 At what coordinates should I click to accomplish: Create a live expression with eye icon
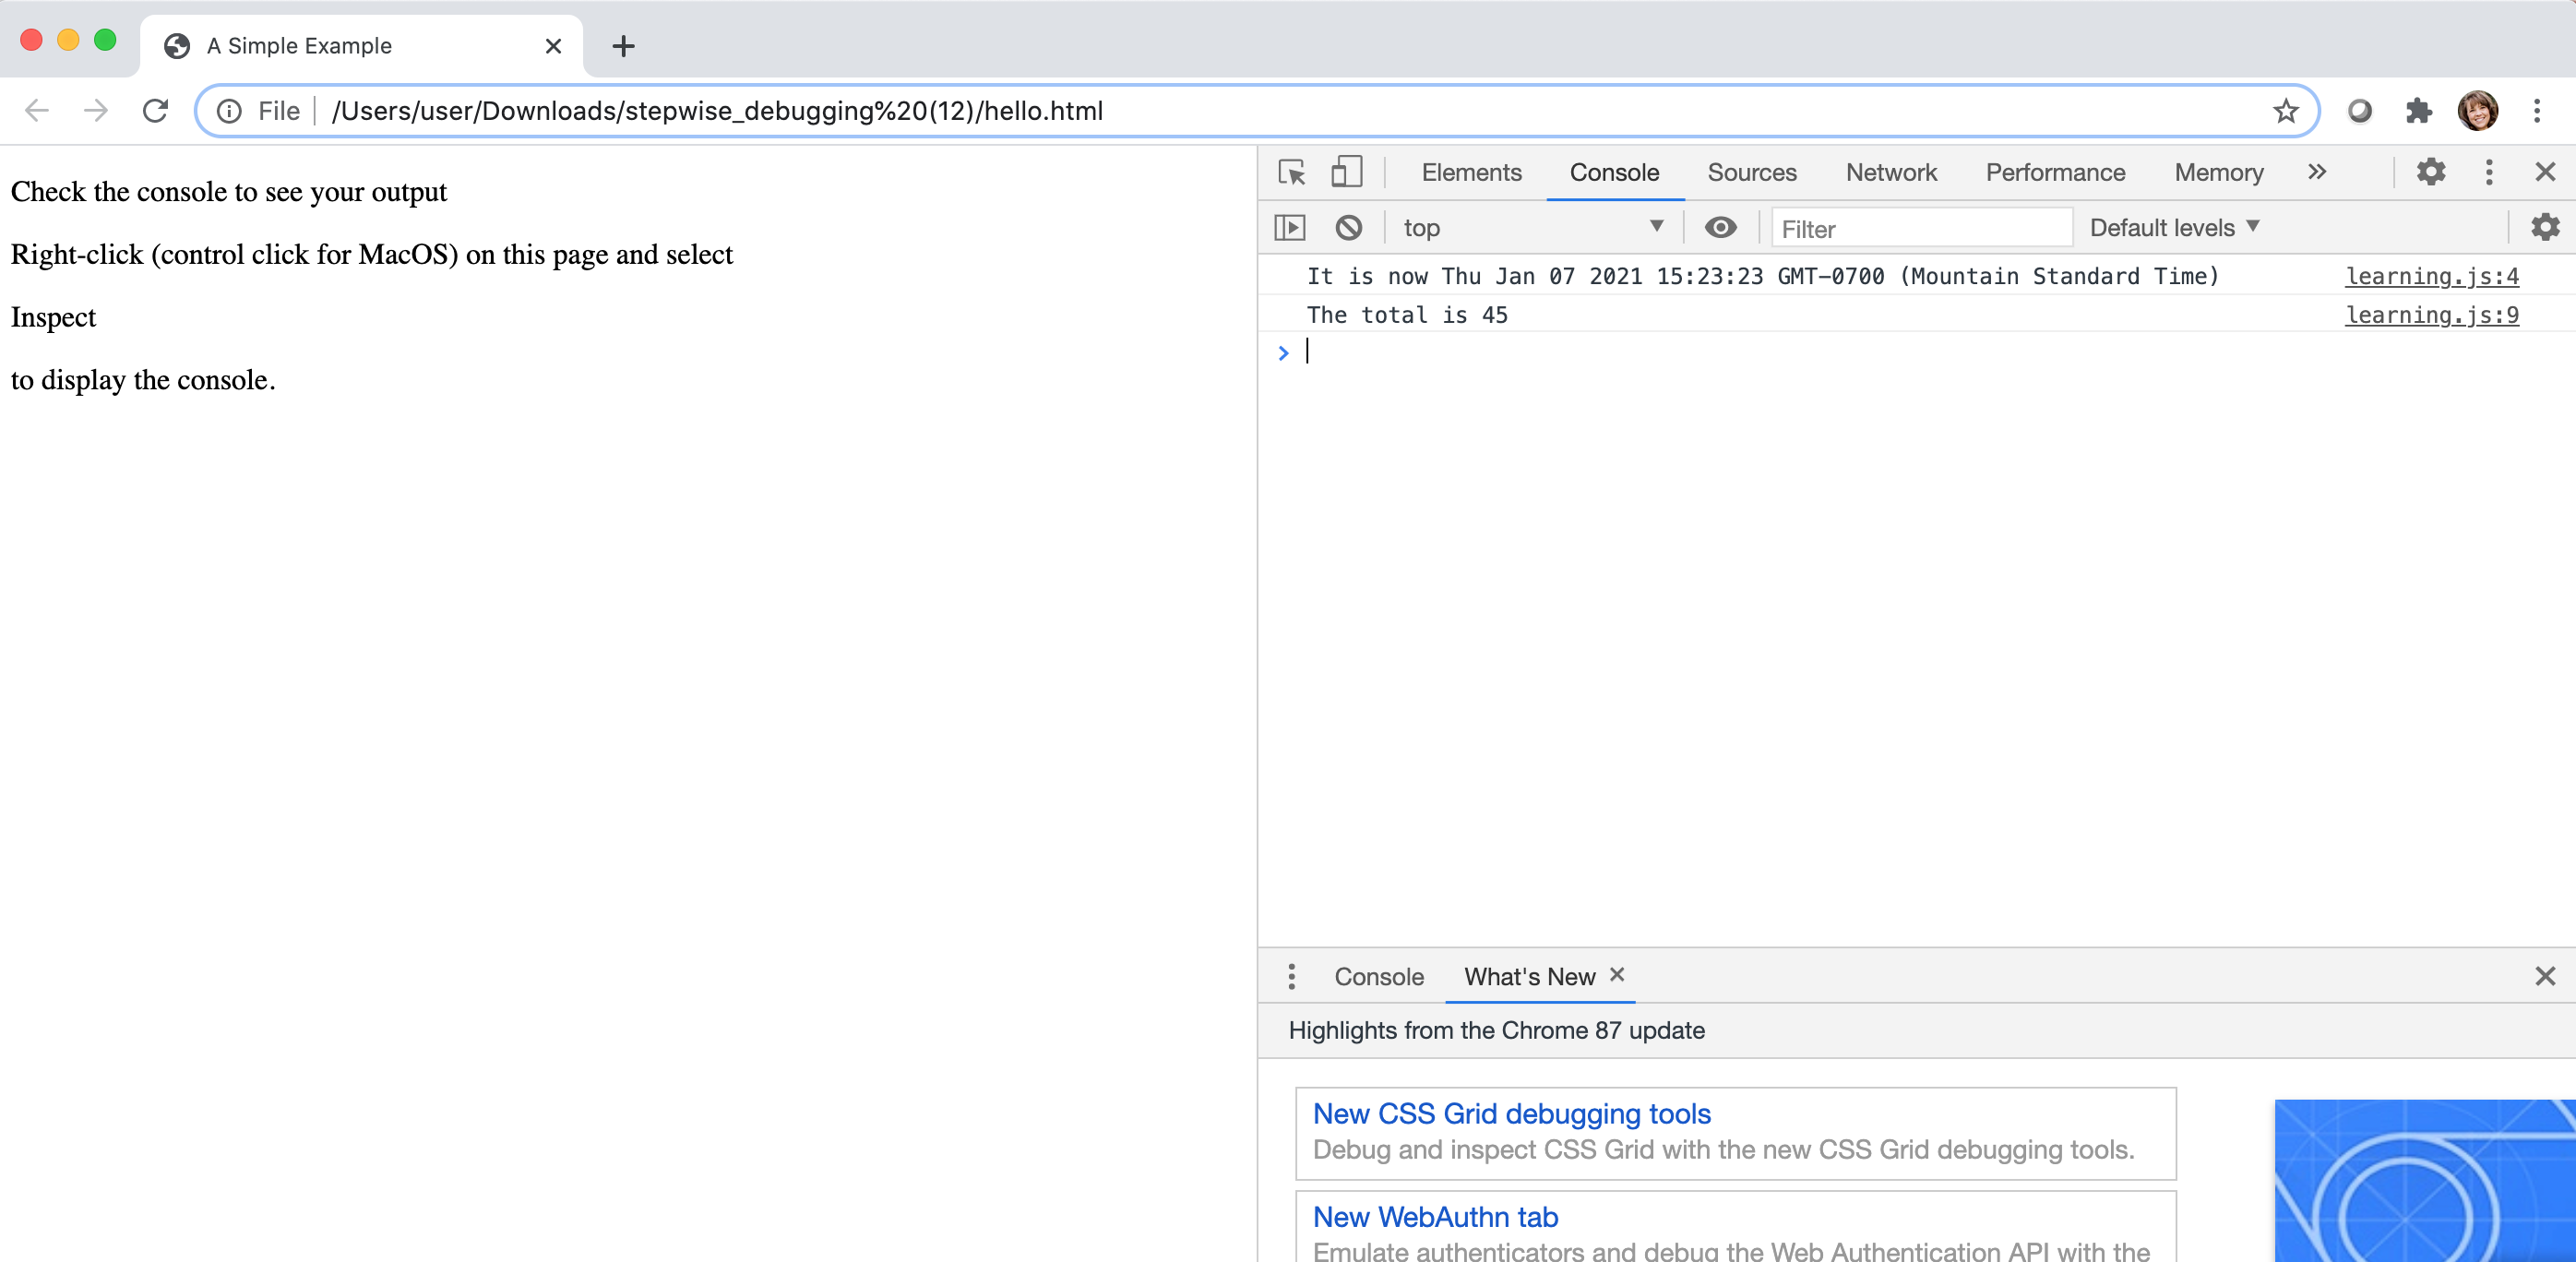pyautogui.click(x=1720, y=228)
